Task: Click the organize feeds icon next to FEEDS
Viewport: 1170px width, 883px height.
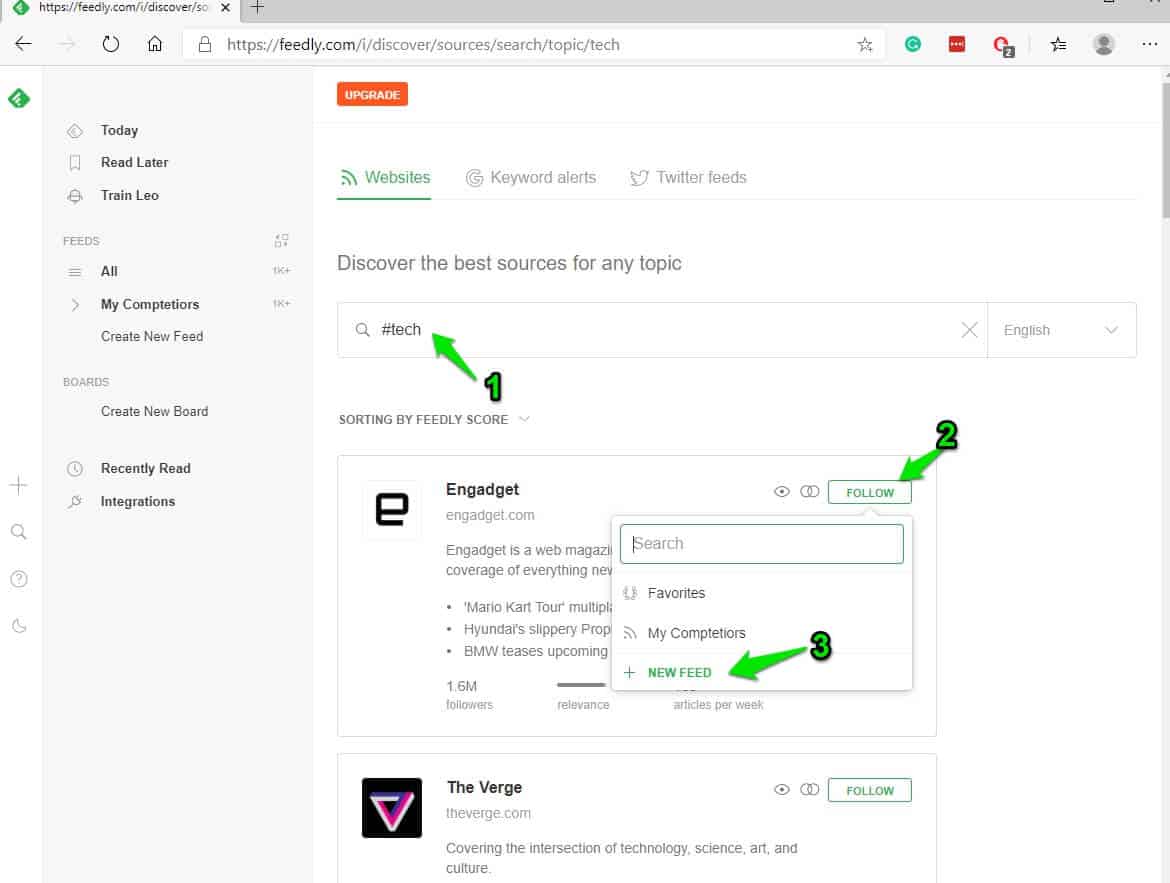Action: point(281,240)
